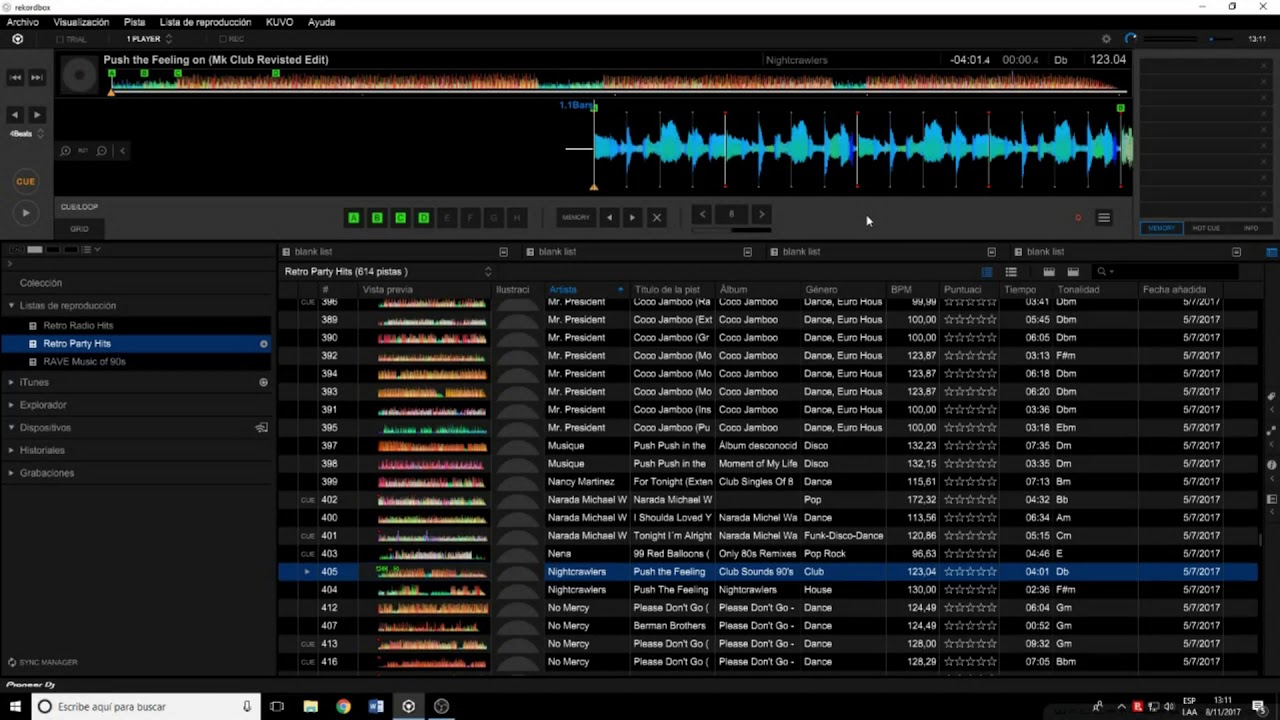Viewport: 1280px width, 720px height.
Task: Open Windows Start menu
Action: [x=15, y=706]
